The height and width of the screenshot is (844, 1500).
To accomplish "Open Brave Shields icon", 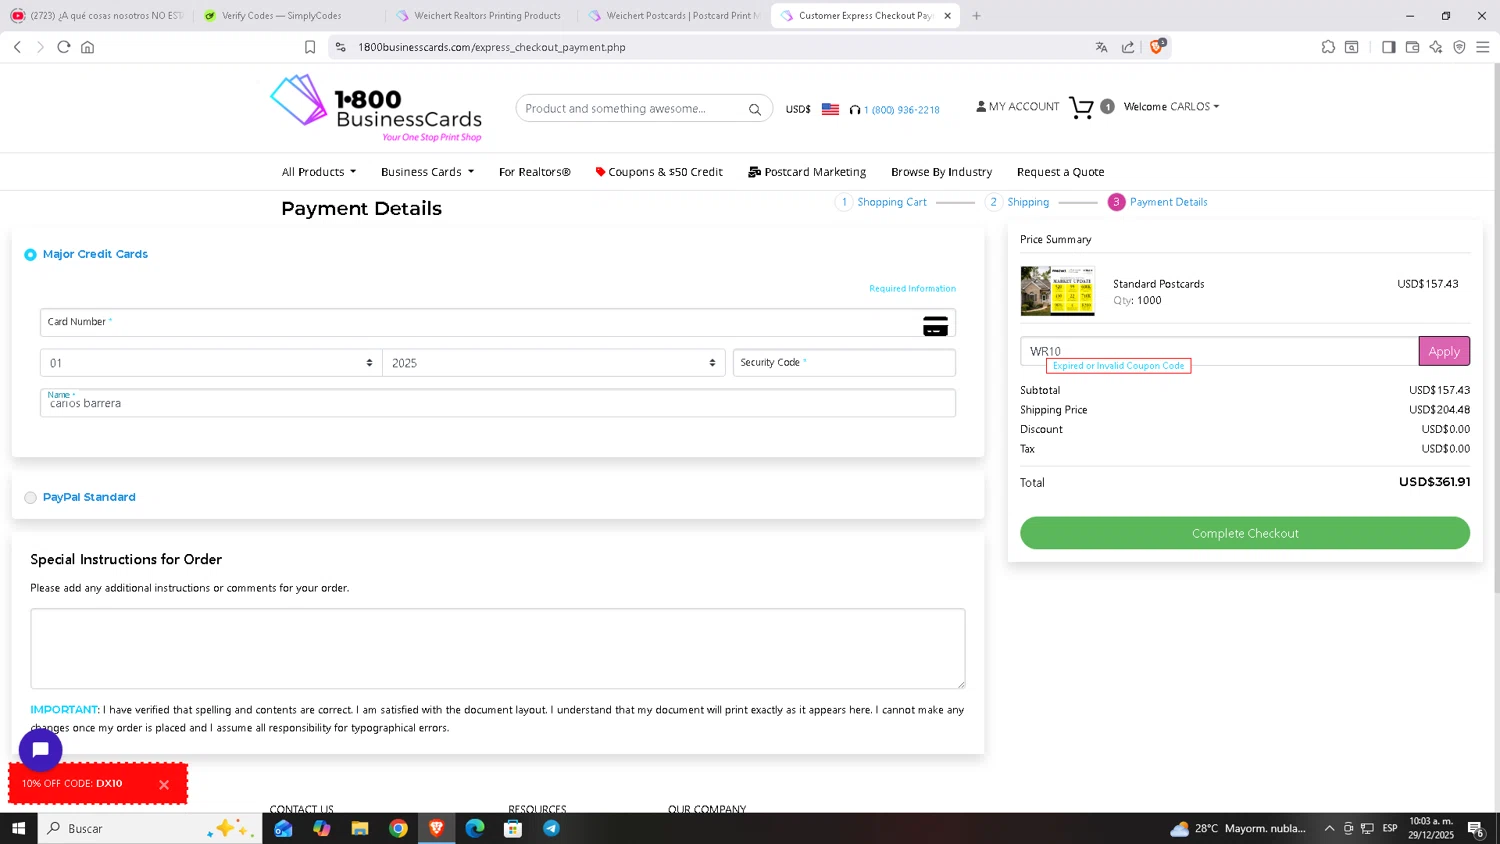I will point(1157,46).
